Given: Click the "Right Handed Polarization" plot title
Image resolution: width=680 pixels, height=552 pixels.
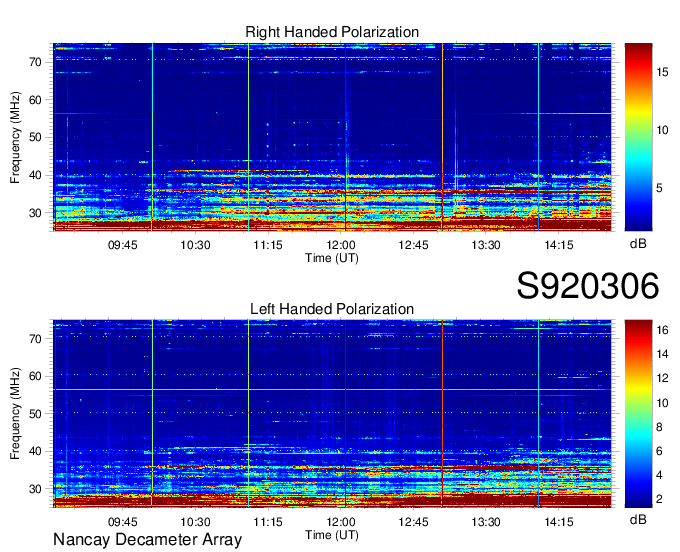Looking at the screenshot, I should (x=332, y=32).
